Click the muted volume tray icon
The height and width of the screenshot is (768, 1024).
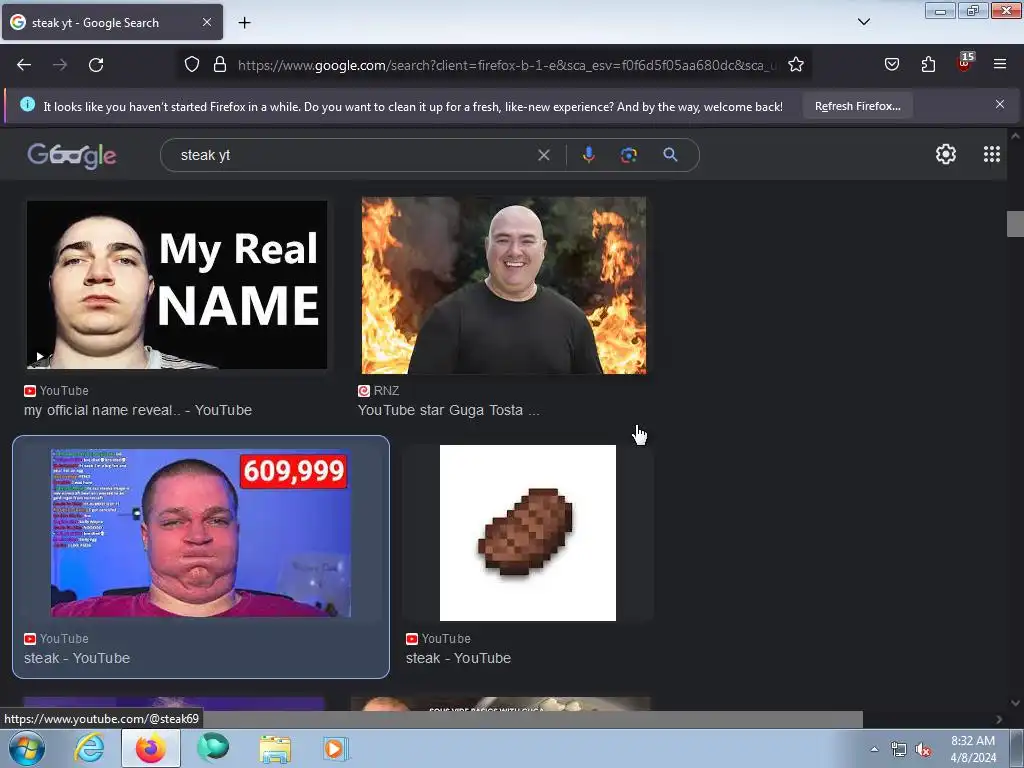point(923,749)
